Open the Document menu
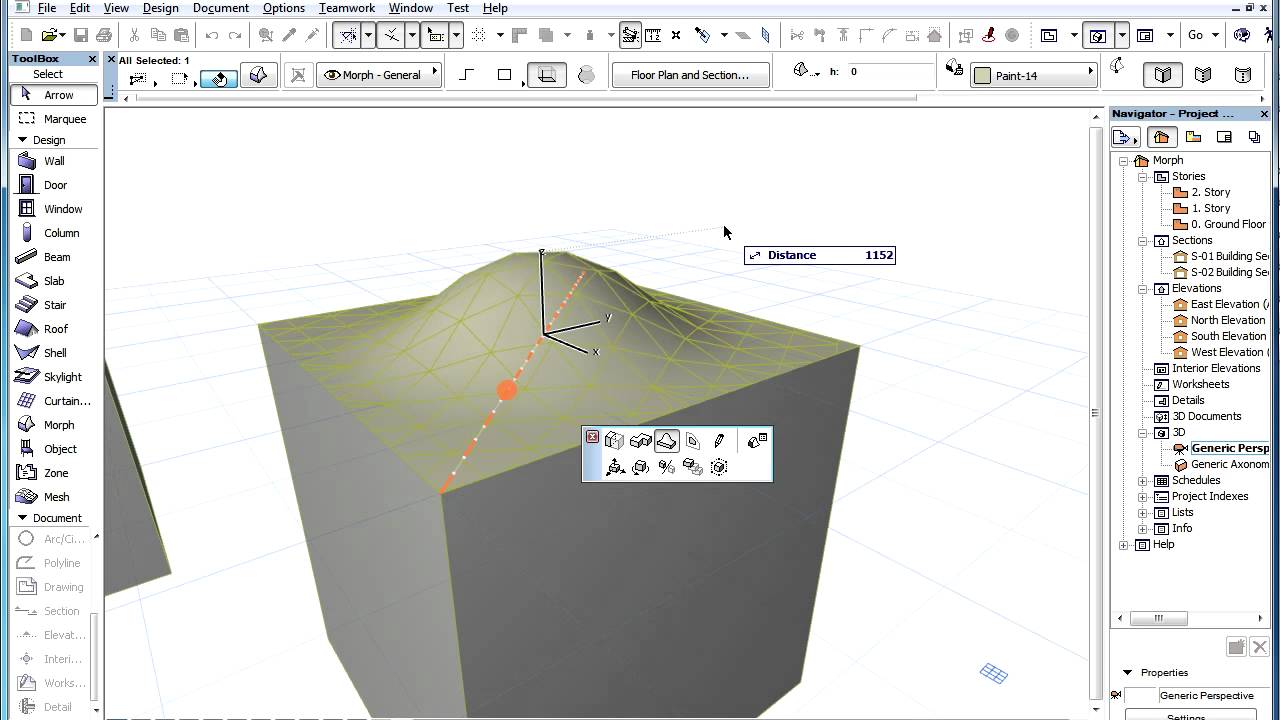 click(x=221, y=8)
